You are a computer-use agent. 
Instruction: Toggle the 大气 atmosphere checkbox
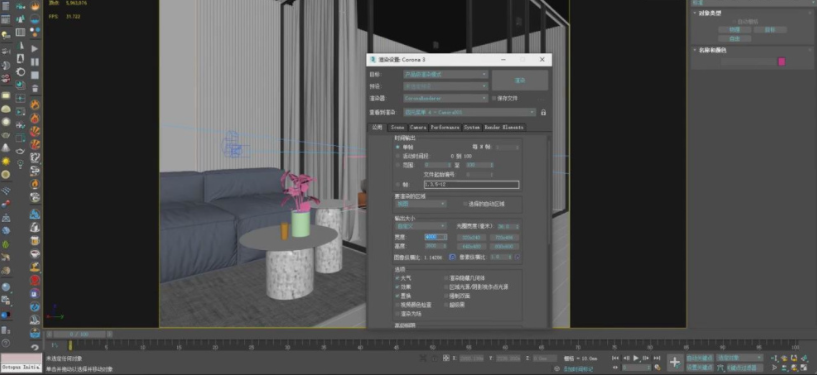tap(398, 278)
